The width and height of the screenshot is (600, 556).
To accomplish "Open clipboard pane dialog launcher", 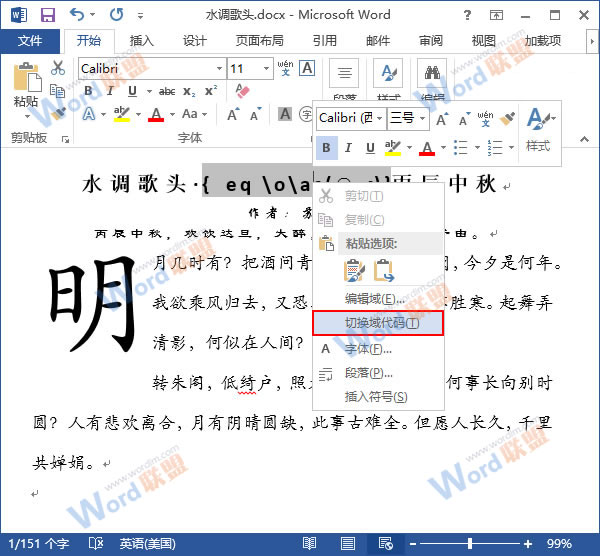I will [65, 140].
